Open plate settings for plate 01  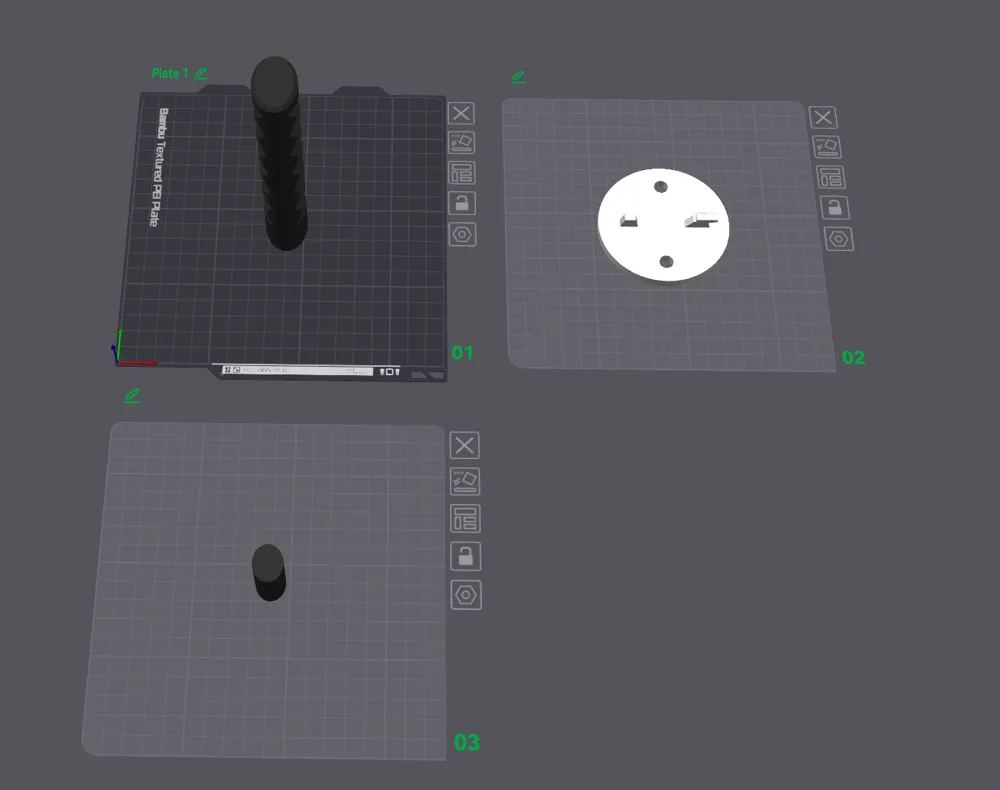[x=462, y=234]
